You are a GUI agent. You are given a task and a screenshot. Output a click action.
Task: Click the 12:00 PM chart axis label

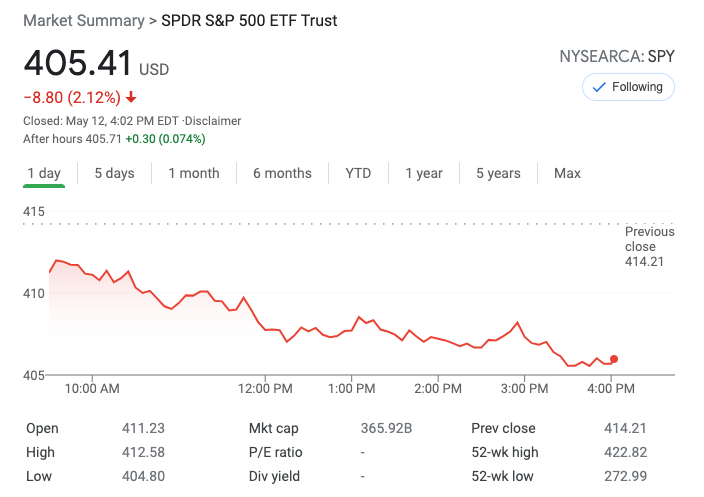click(x=267, y=388)
